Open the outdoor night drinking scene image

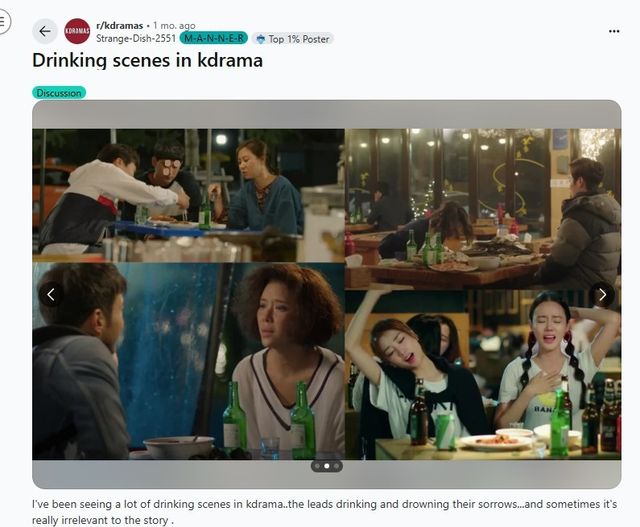[188, 196]
